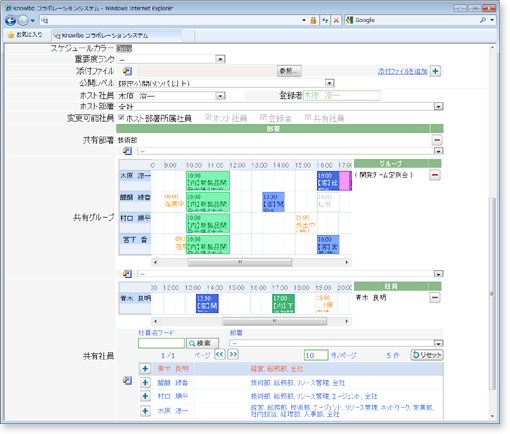This screenshot has width=510, height=434.
Task: Add 青木 良明 with the plus button
Action: coord(145,369)
